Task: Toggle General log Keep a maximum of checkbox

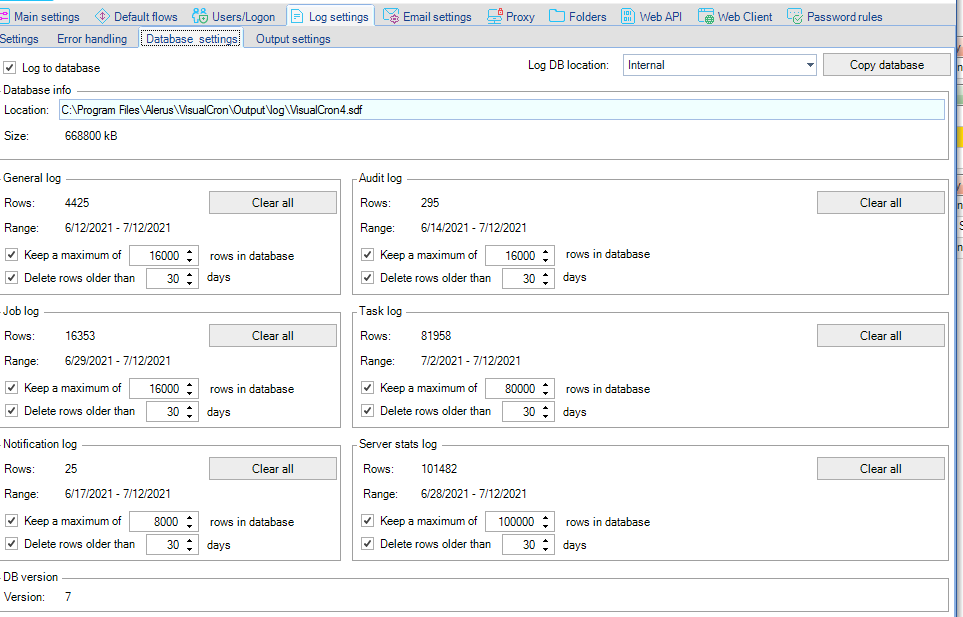Action: (12, 255)
